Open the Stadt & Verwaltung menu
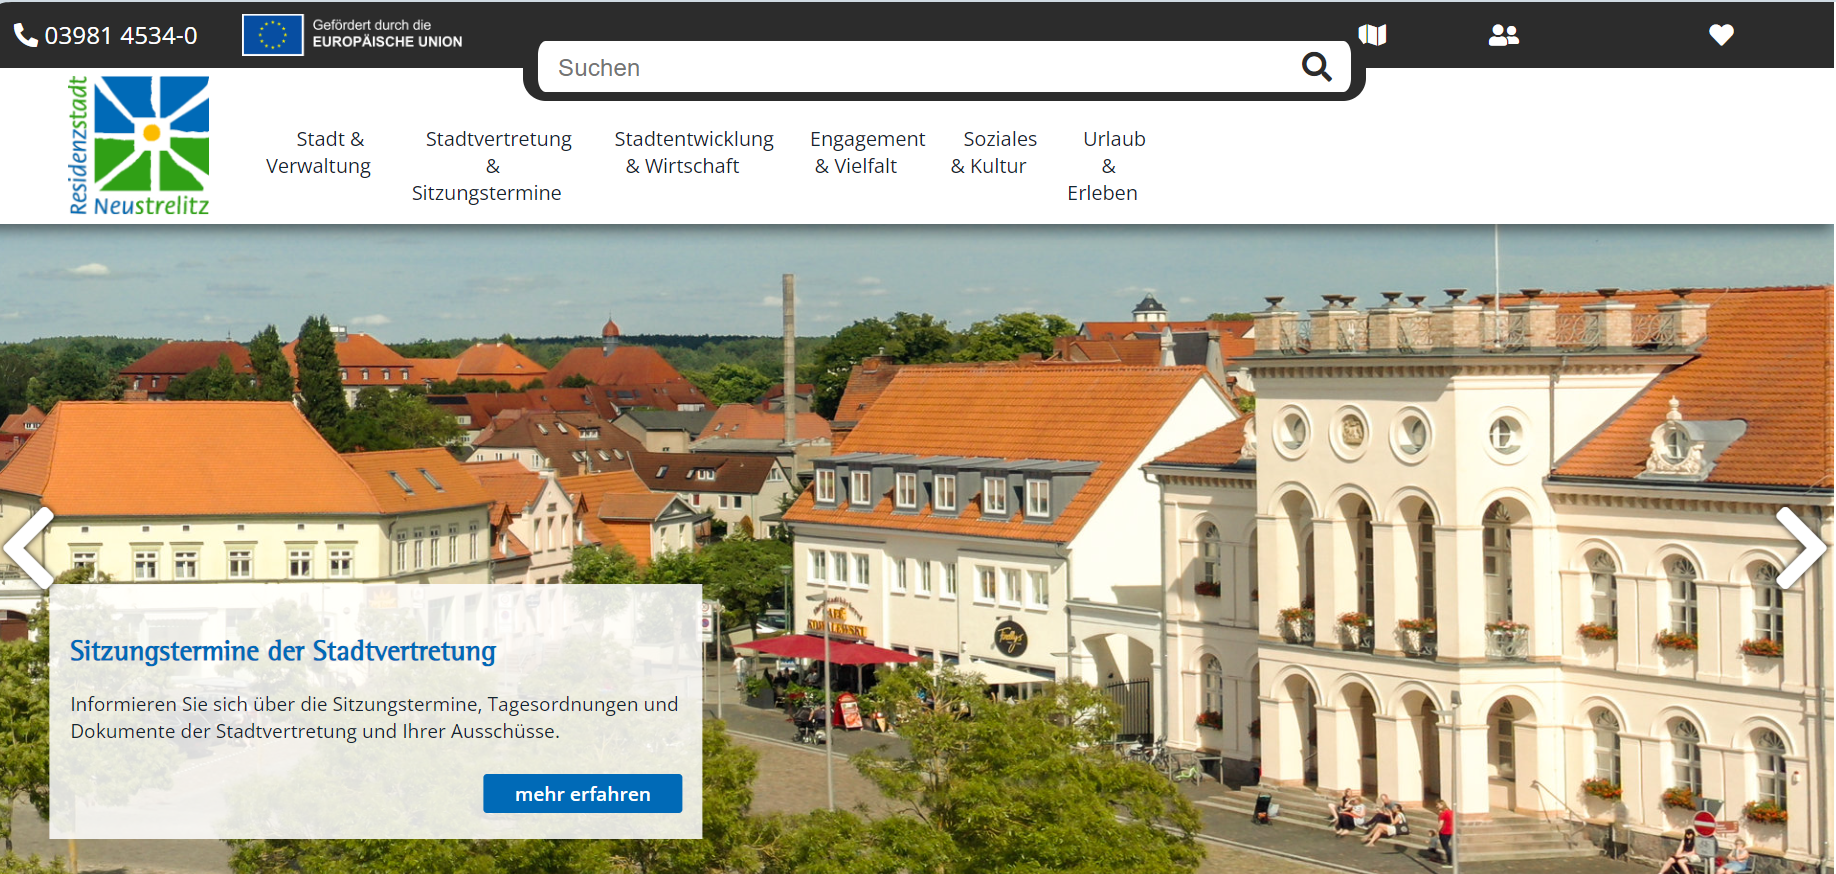The image size is (1836, 874). [x=319, y=152]
